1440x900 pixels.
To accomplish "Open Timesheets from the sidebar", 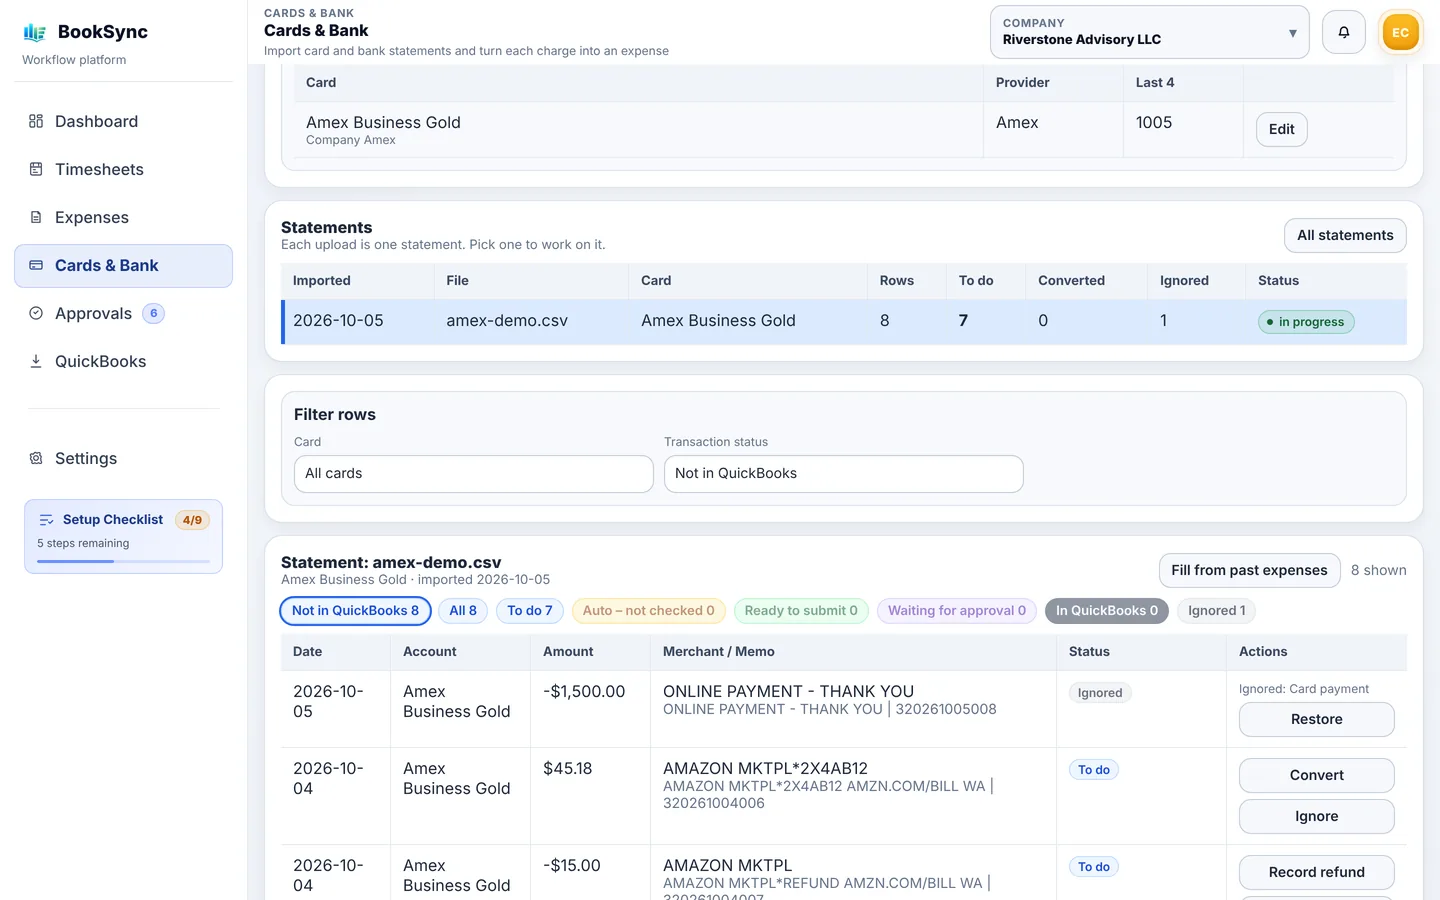I will coord(123,169).
